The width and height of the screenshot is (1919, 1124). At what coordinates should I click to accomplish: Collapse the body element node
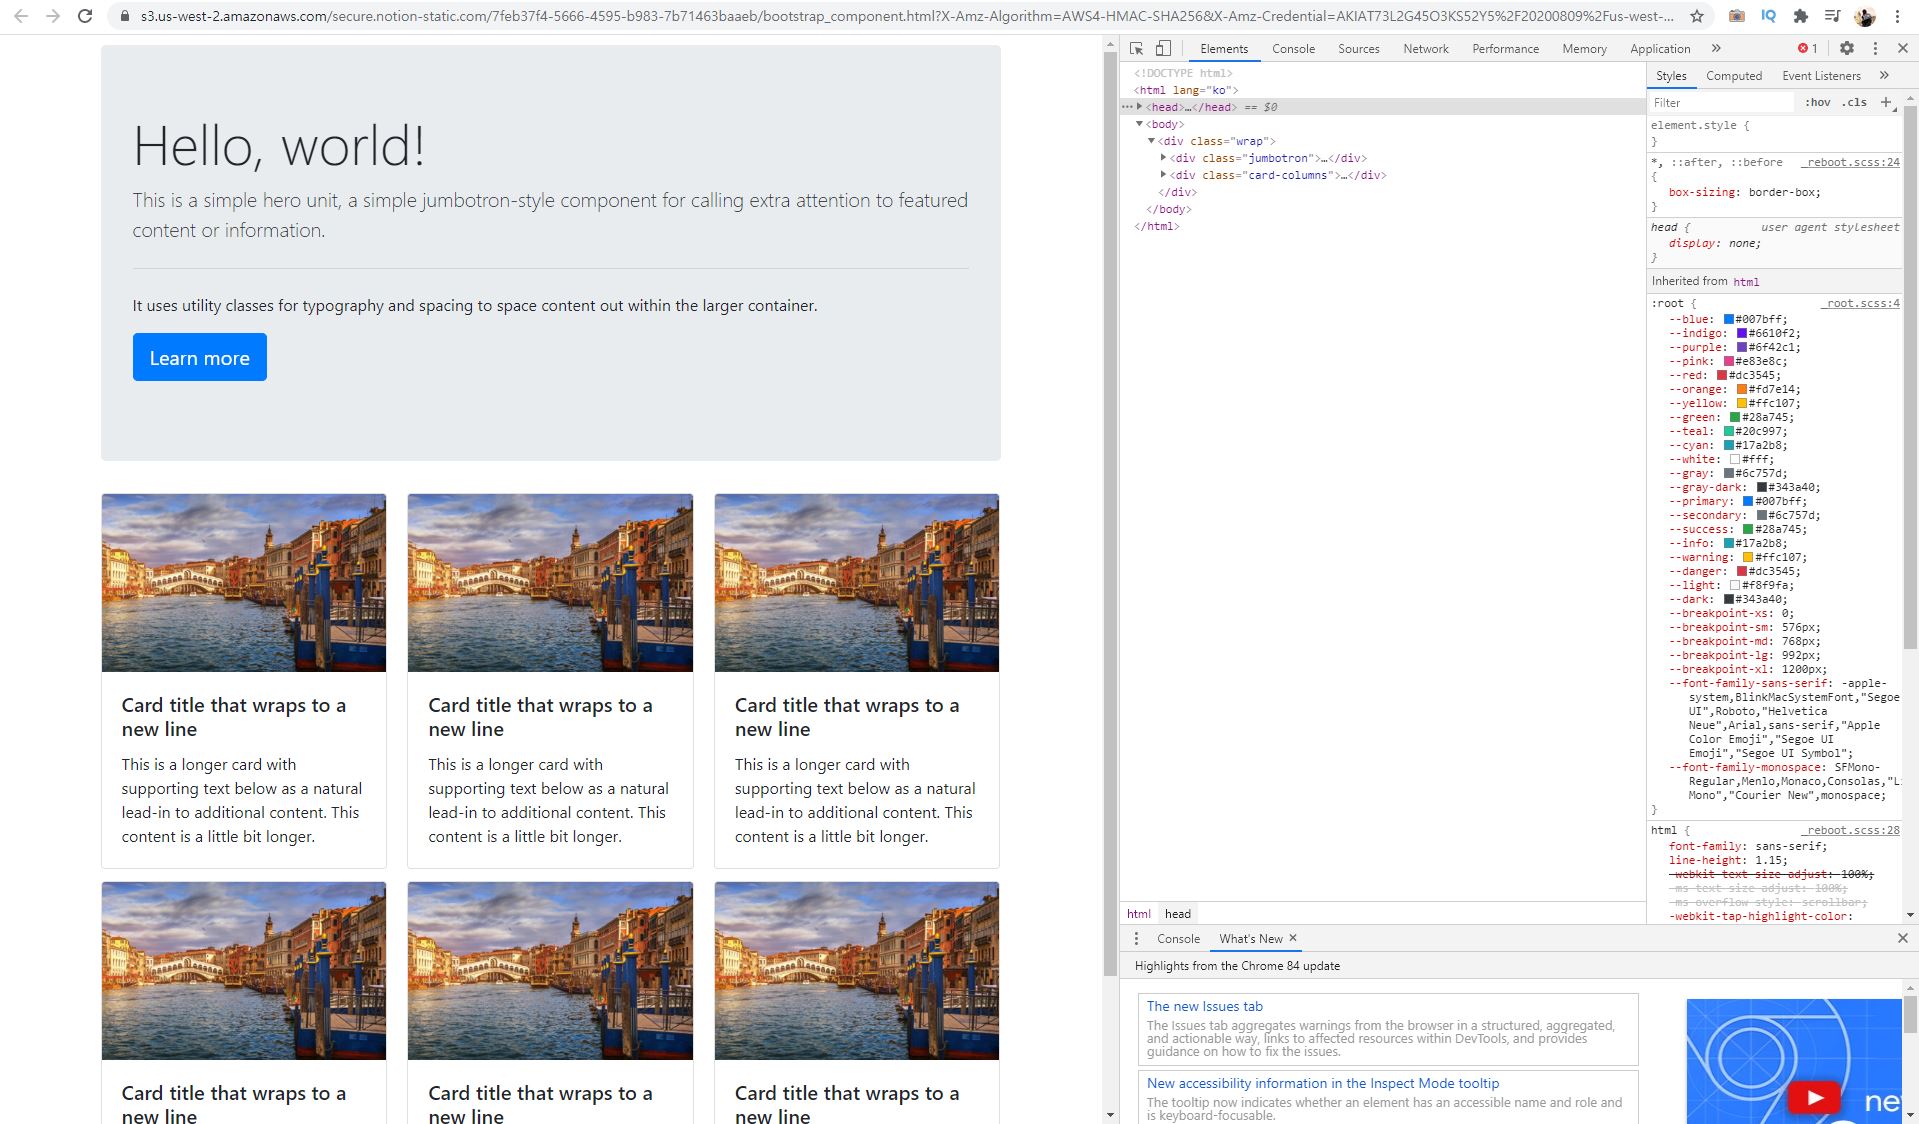(1140, 124)
